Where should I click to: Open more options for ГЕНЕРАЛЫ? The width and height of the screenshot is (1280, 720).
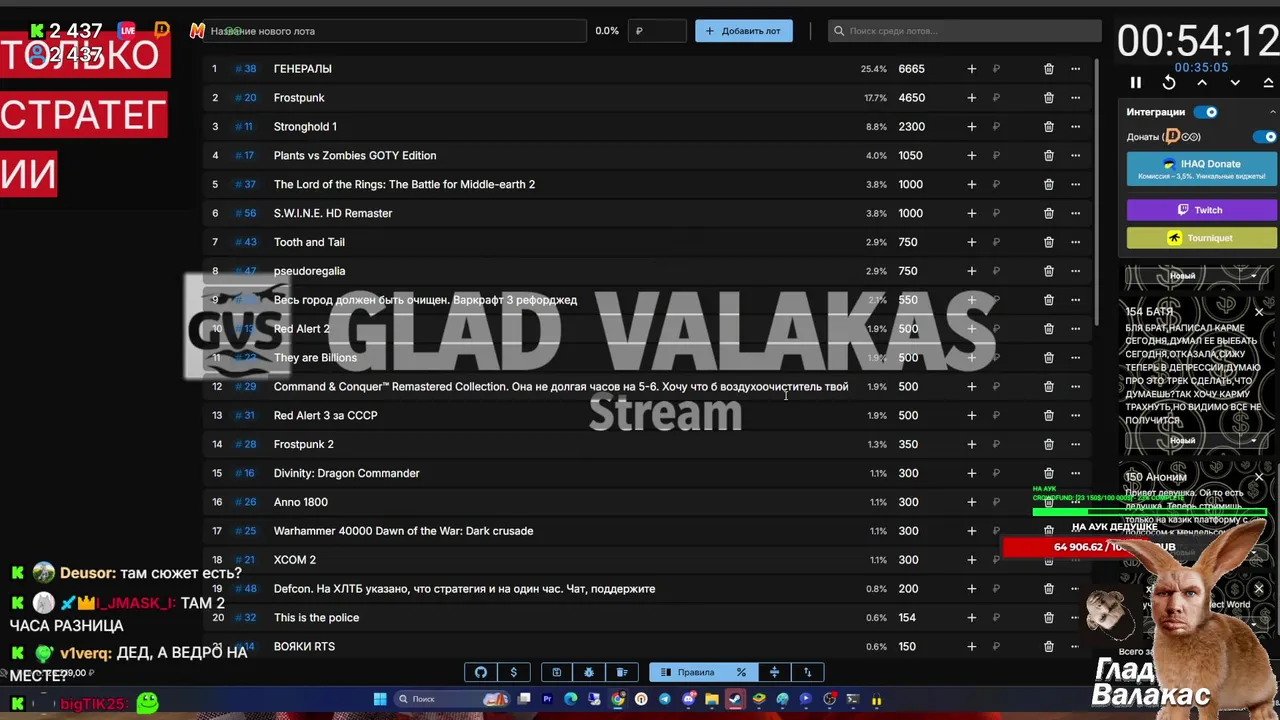click(1076, 69)
